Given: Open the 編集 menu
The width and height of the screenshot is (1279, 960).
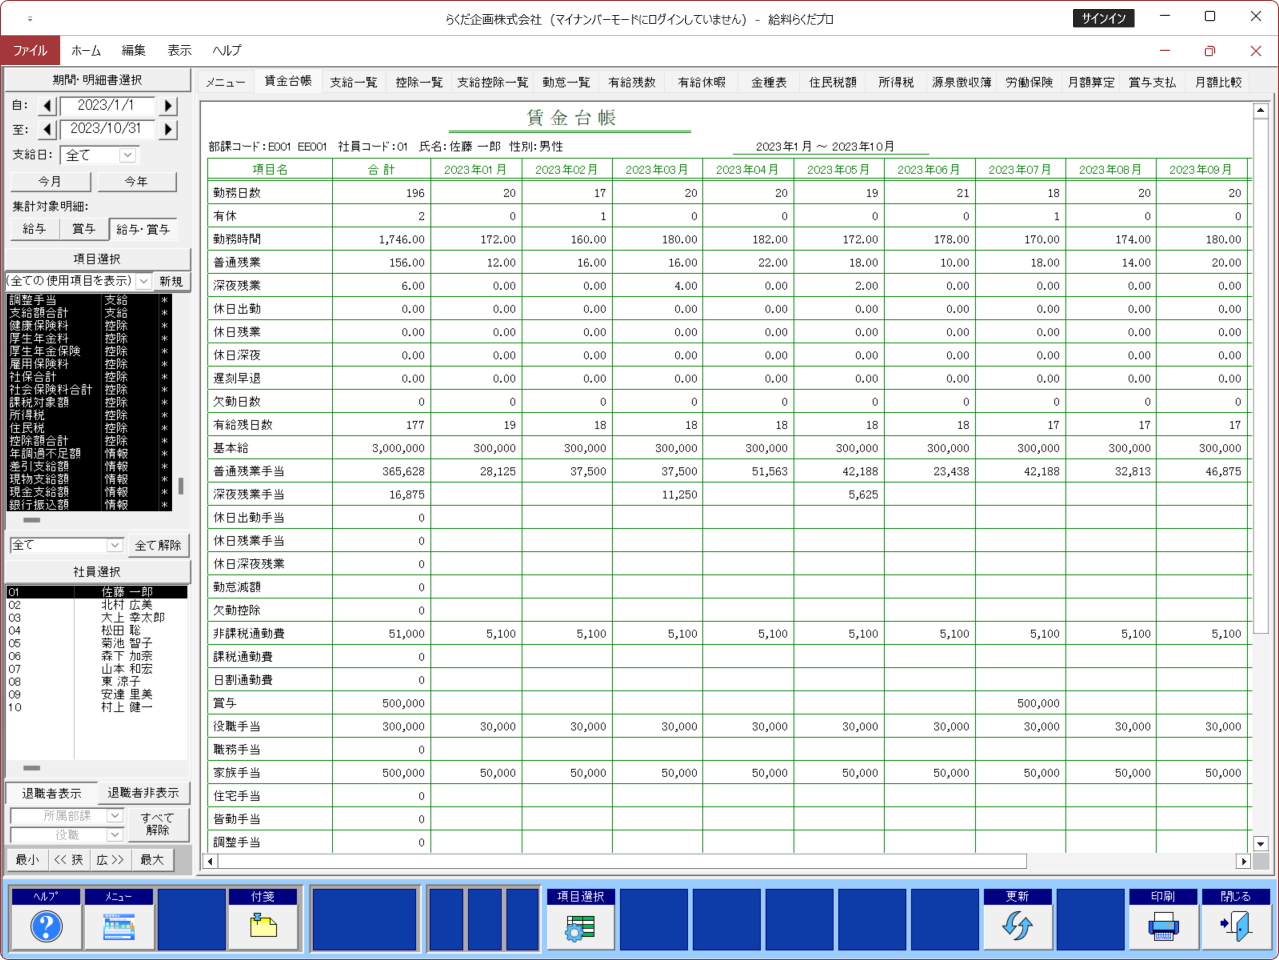Looking at the screenshot, I should 133,50.
